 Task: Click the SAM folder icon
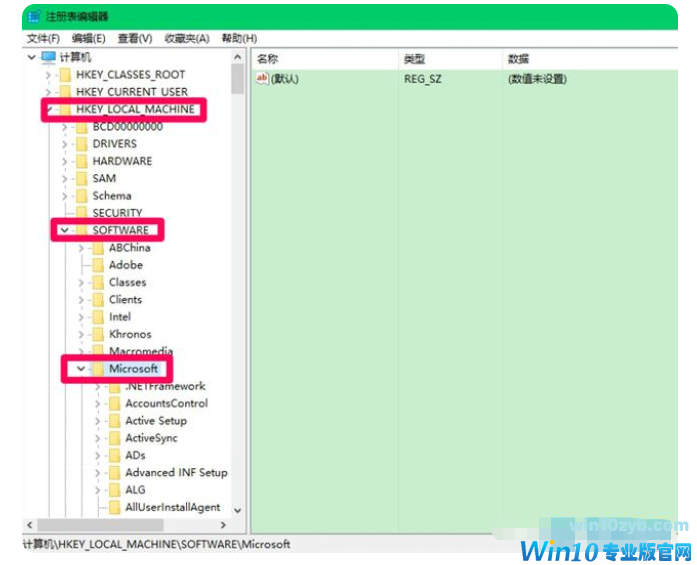click(x=82, y=179)
